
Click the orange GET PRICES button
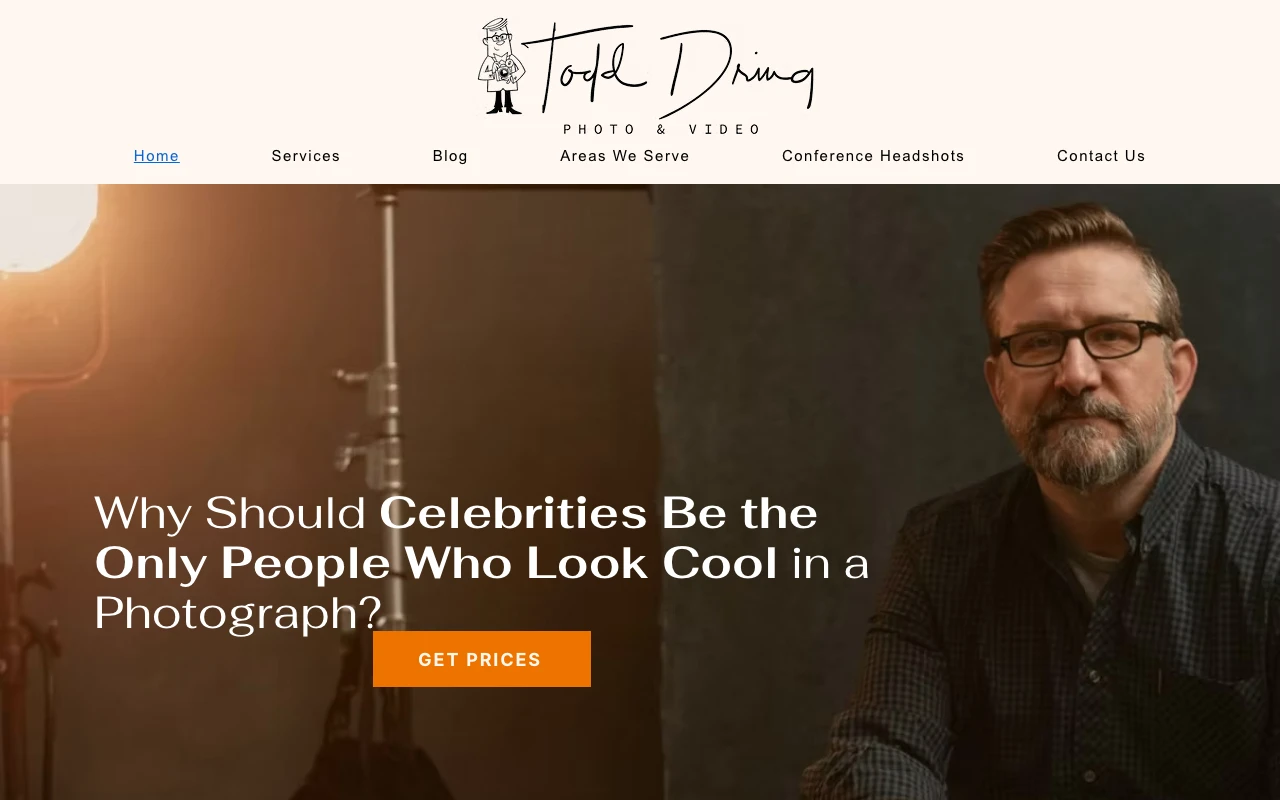pos(482,659)
